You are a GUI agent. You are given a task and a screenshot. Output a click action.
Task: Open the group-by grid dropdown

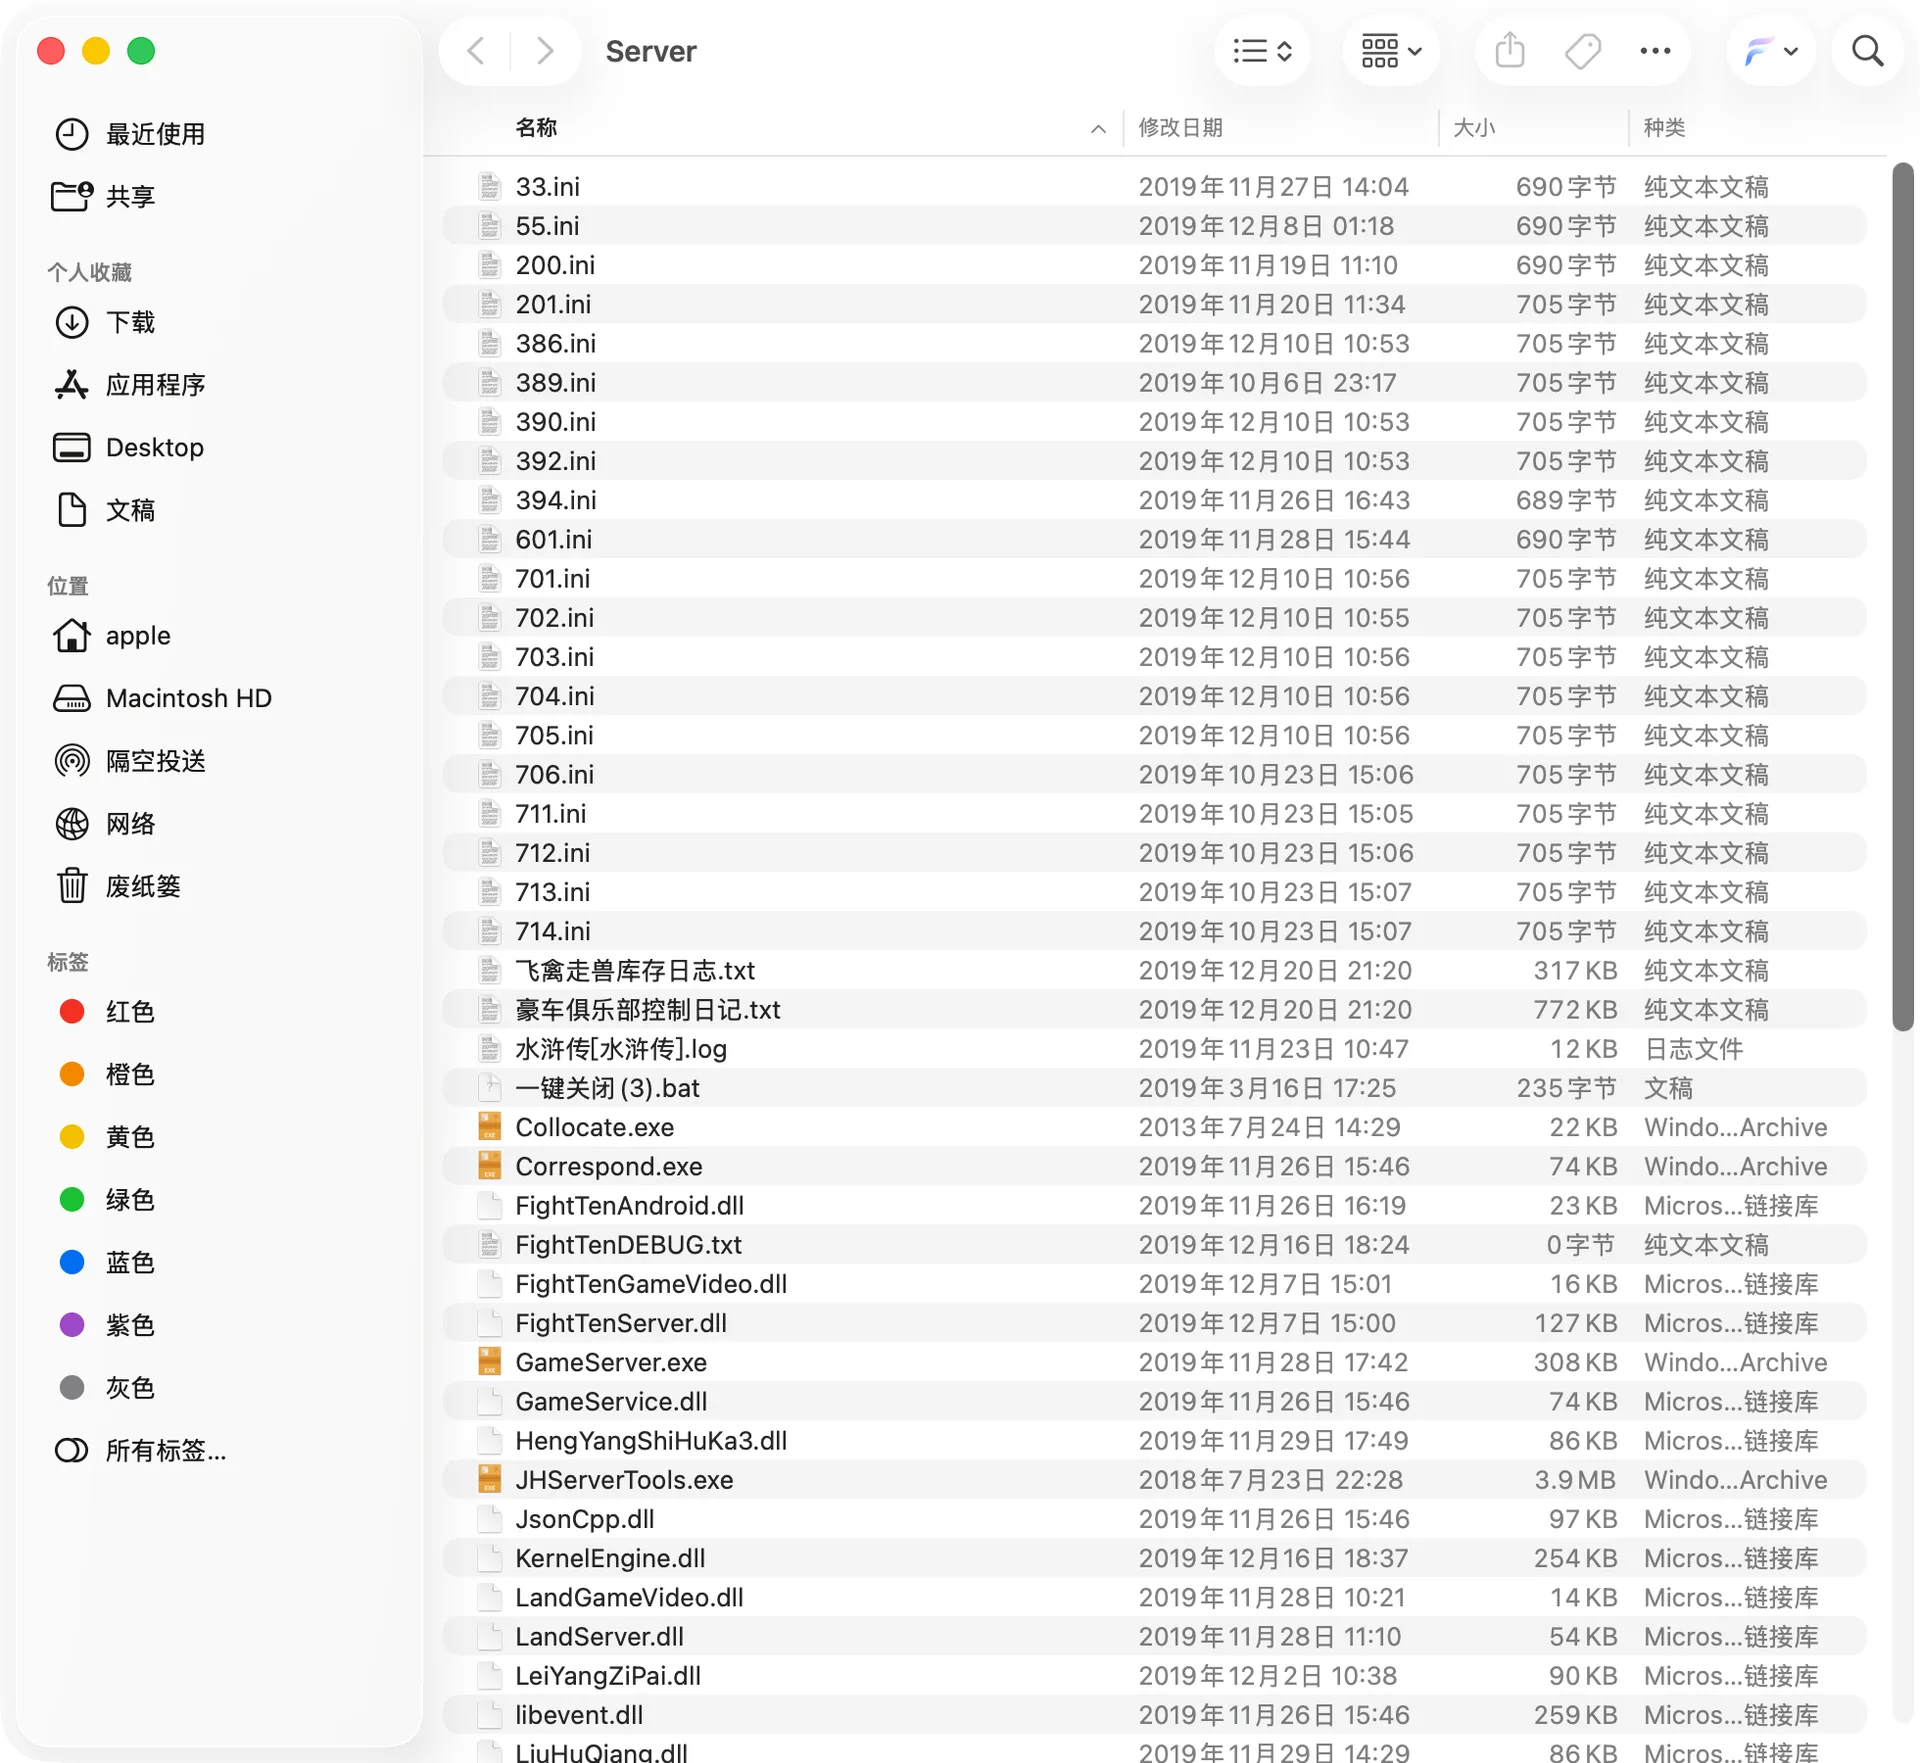1391,51
